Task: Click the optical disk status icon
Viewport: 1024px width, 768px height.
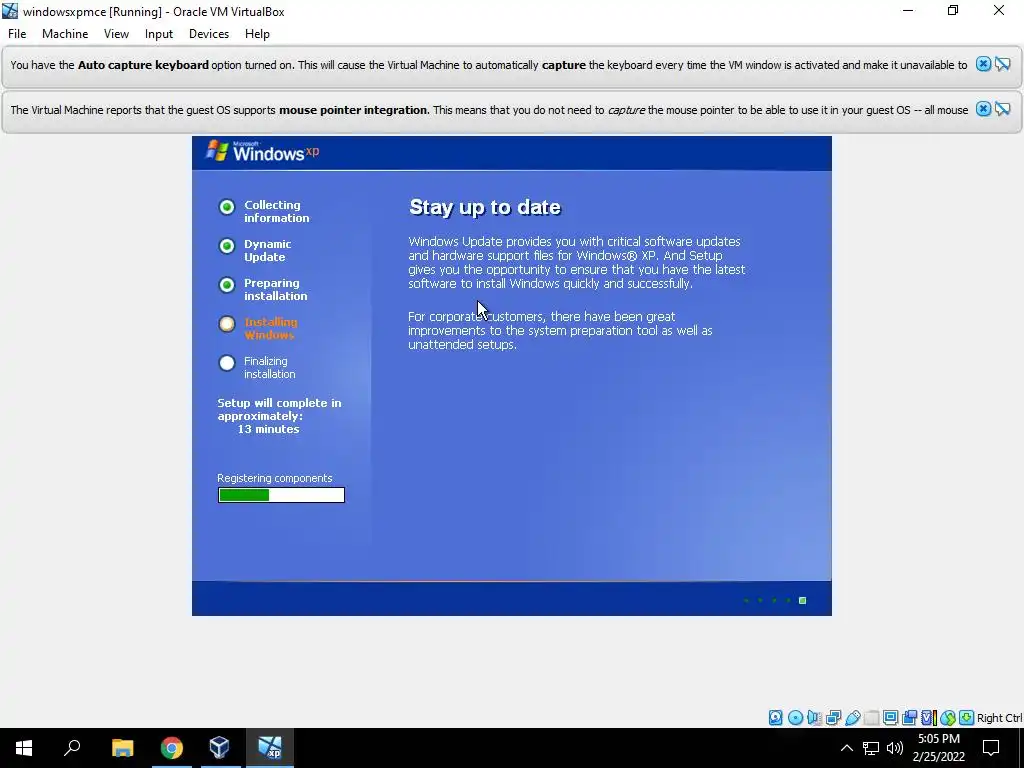Action: tap(795, 718)
